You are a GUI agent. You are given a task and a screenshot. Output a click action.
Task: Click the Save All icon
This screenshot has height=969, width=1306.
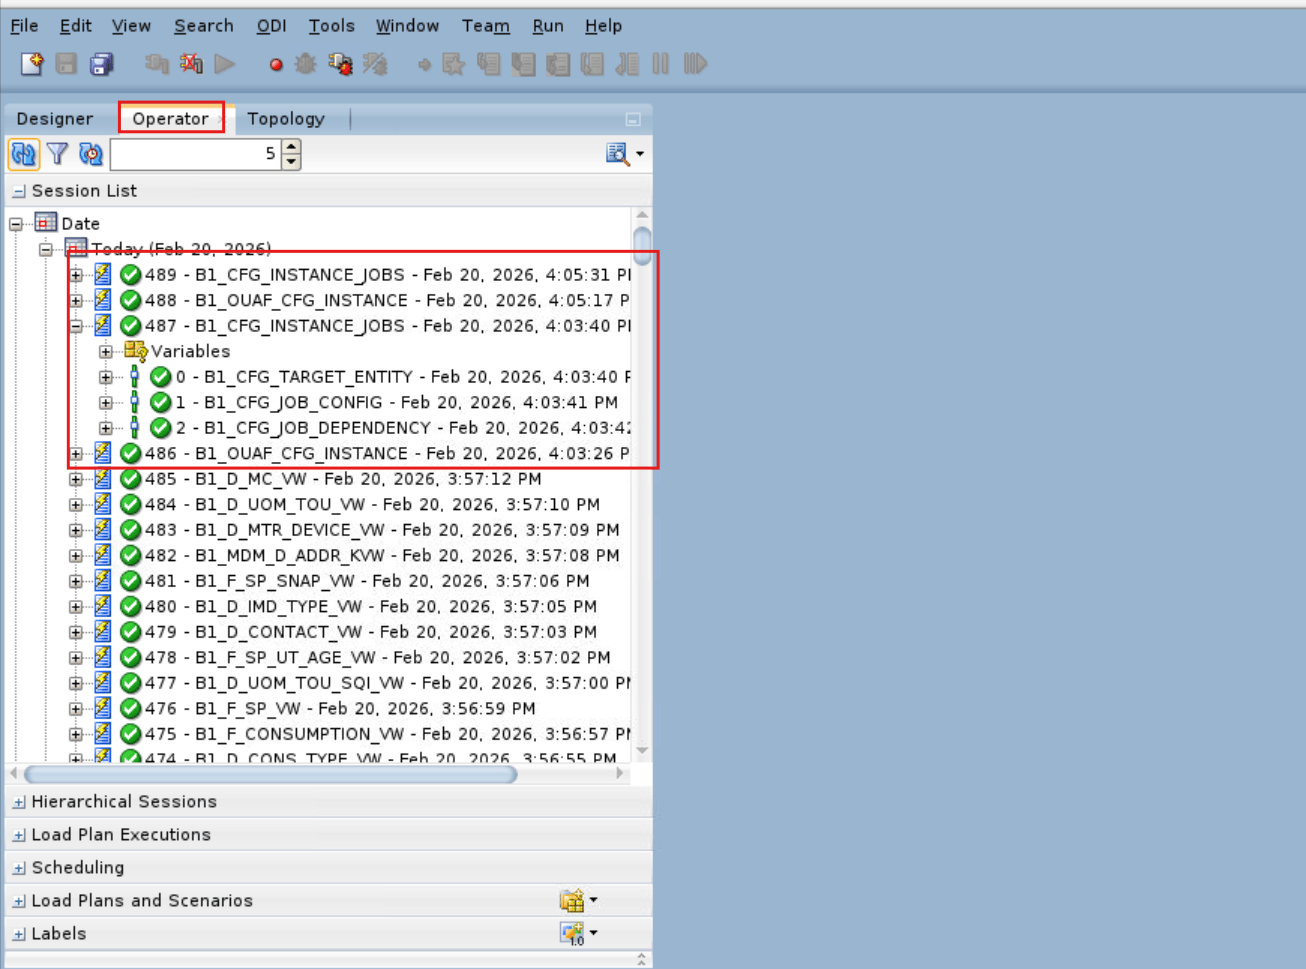click(x=101, y=63)
